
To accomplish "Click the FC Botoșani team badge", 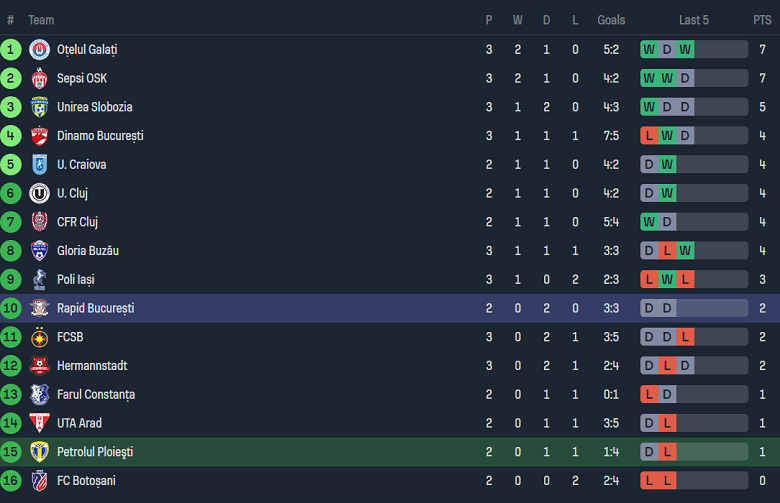I will (39, 481).
